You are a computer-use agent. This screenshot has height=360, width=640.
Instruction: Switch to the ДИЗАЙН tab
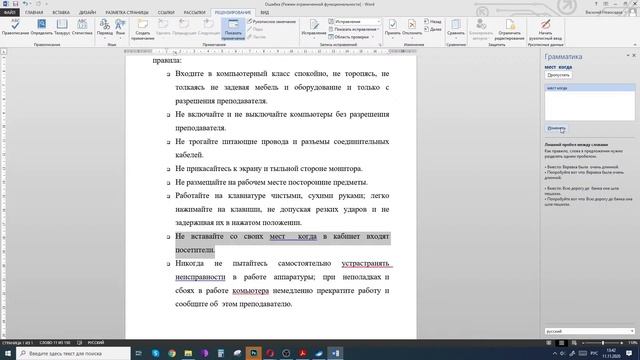click(87, 13)
